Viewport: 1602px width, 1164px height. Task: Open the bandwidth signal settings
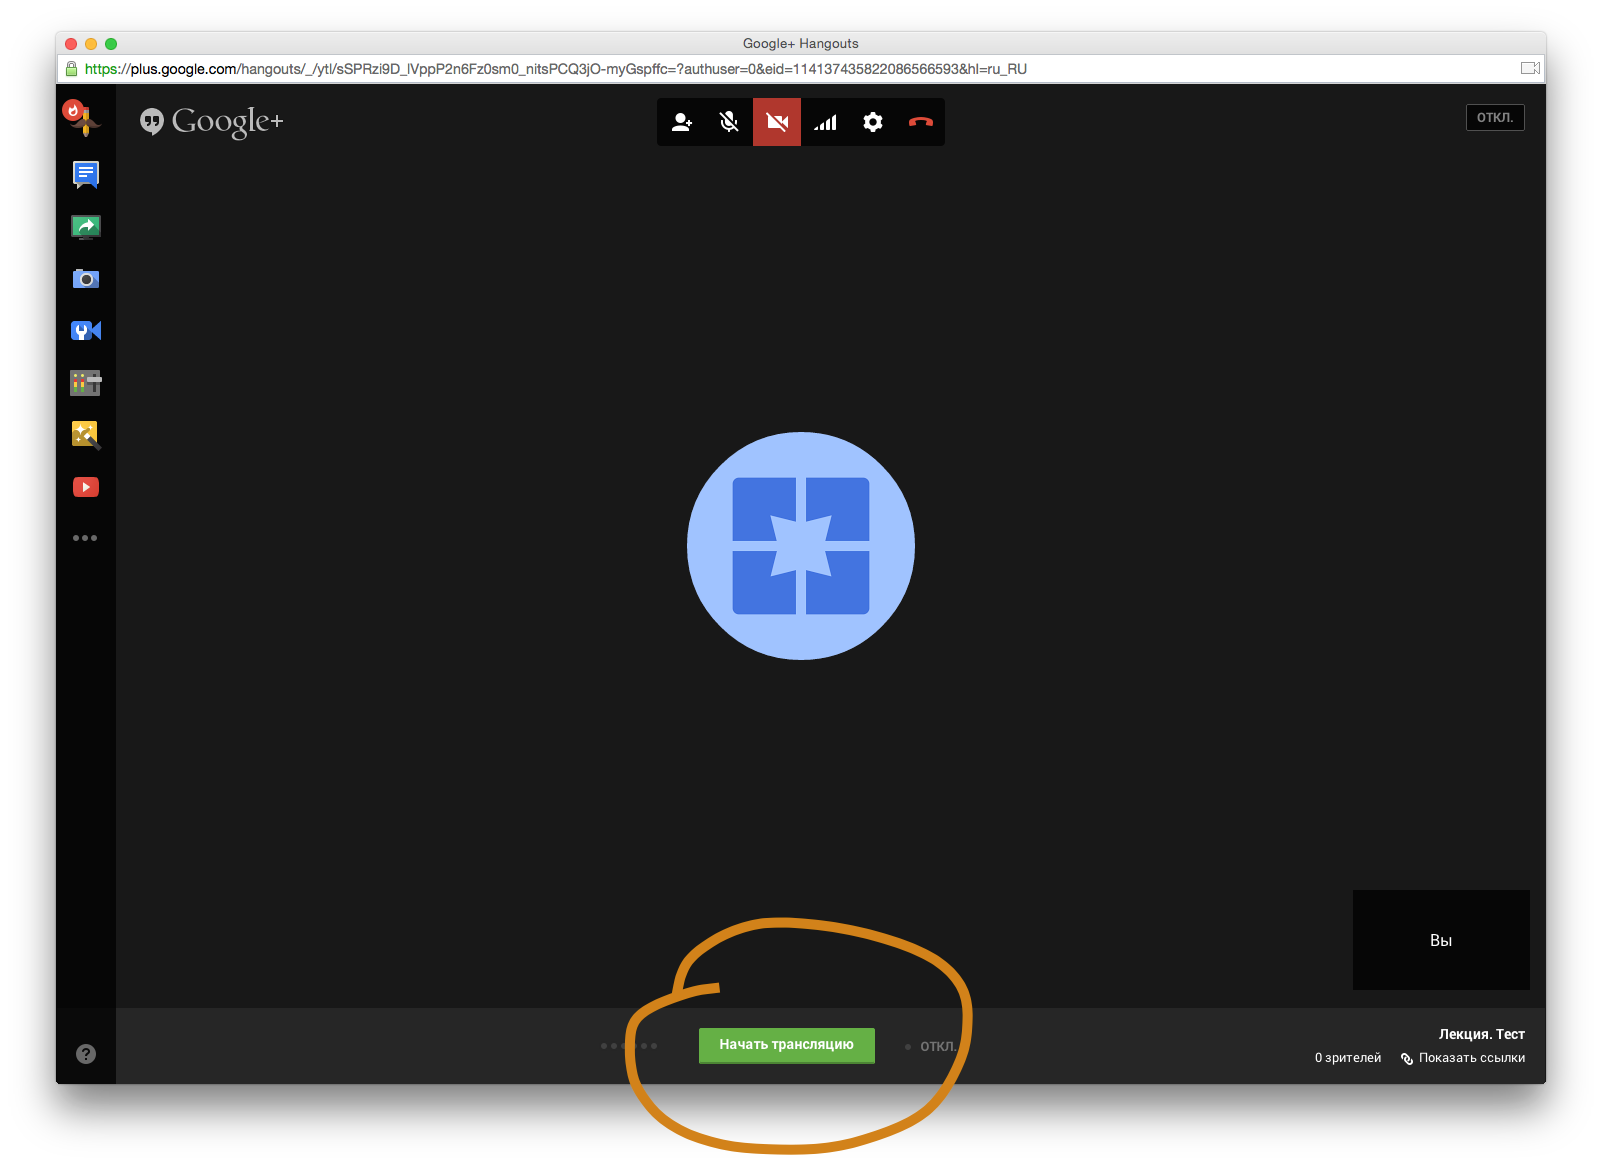point(825,122)
